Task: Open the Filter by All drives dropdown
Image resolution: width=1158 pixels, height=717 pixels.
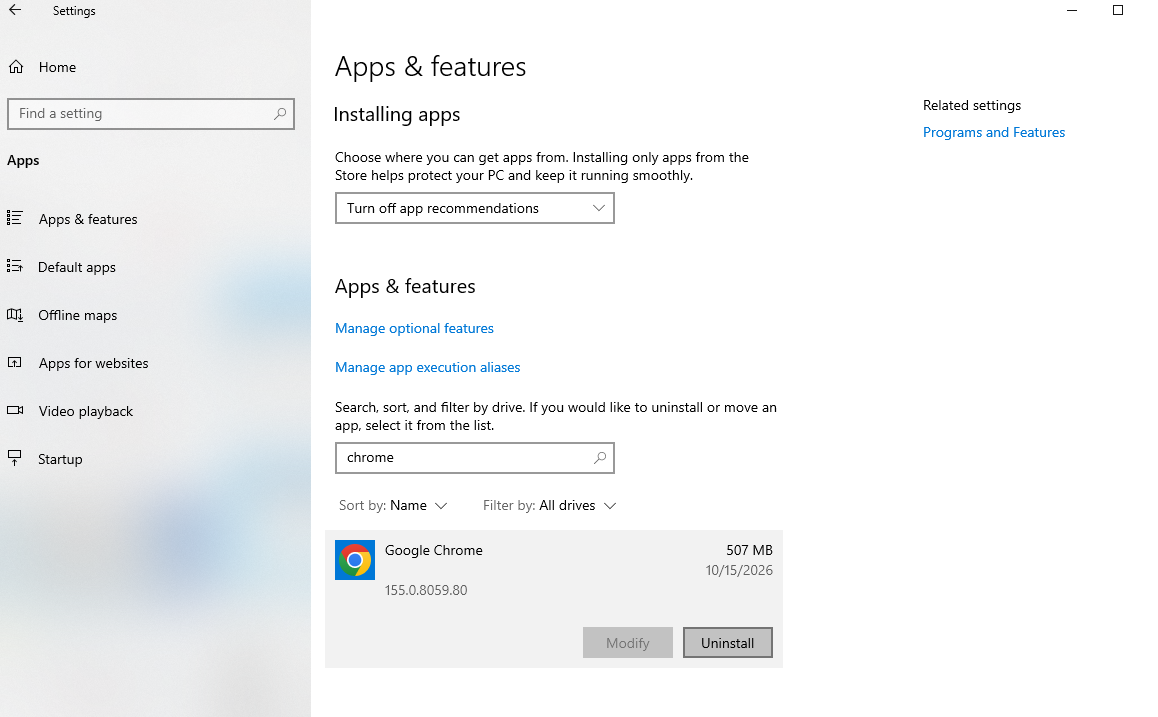Action: click(x=549, y=506)
